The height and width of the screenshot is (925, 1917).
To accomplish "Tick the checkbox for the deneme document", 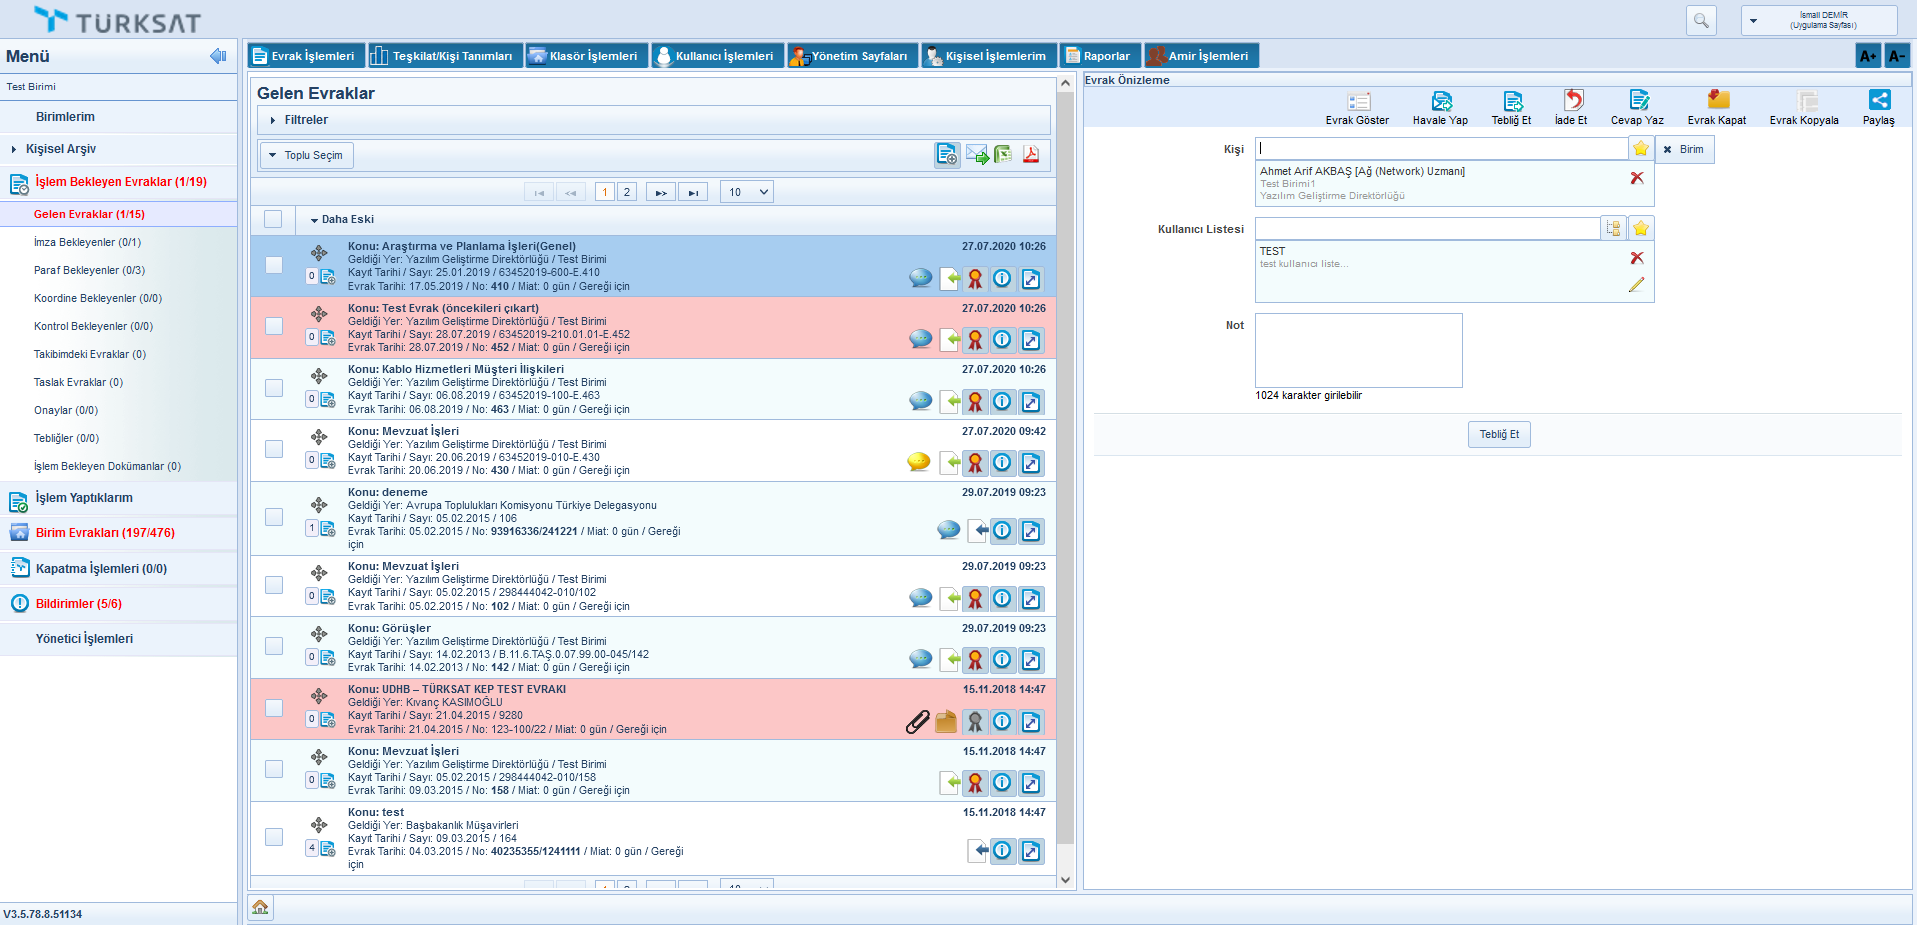I will [x=274, y=517].
